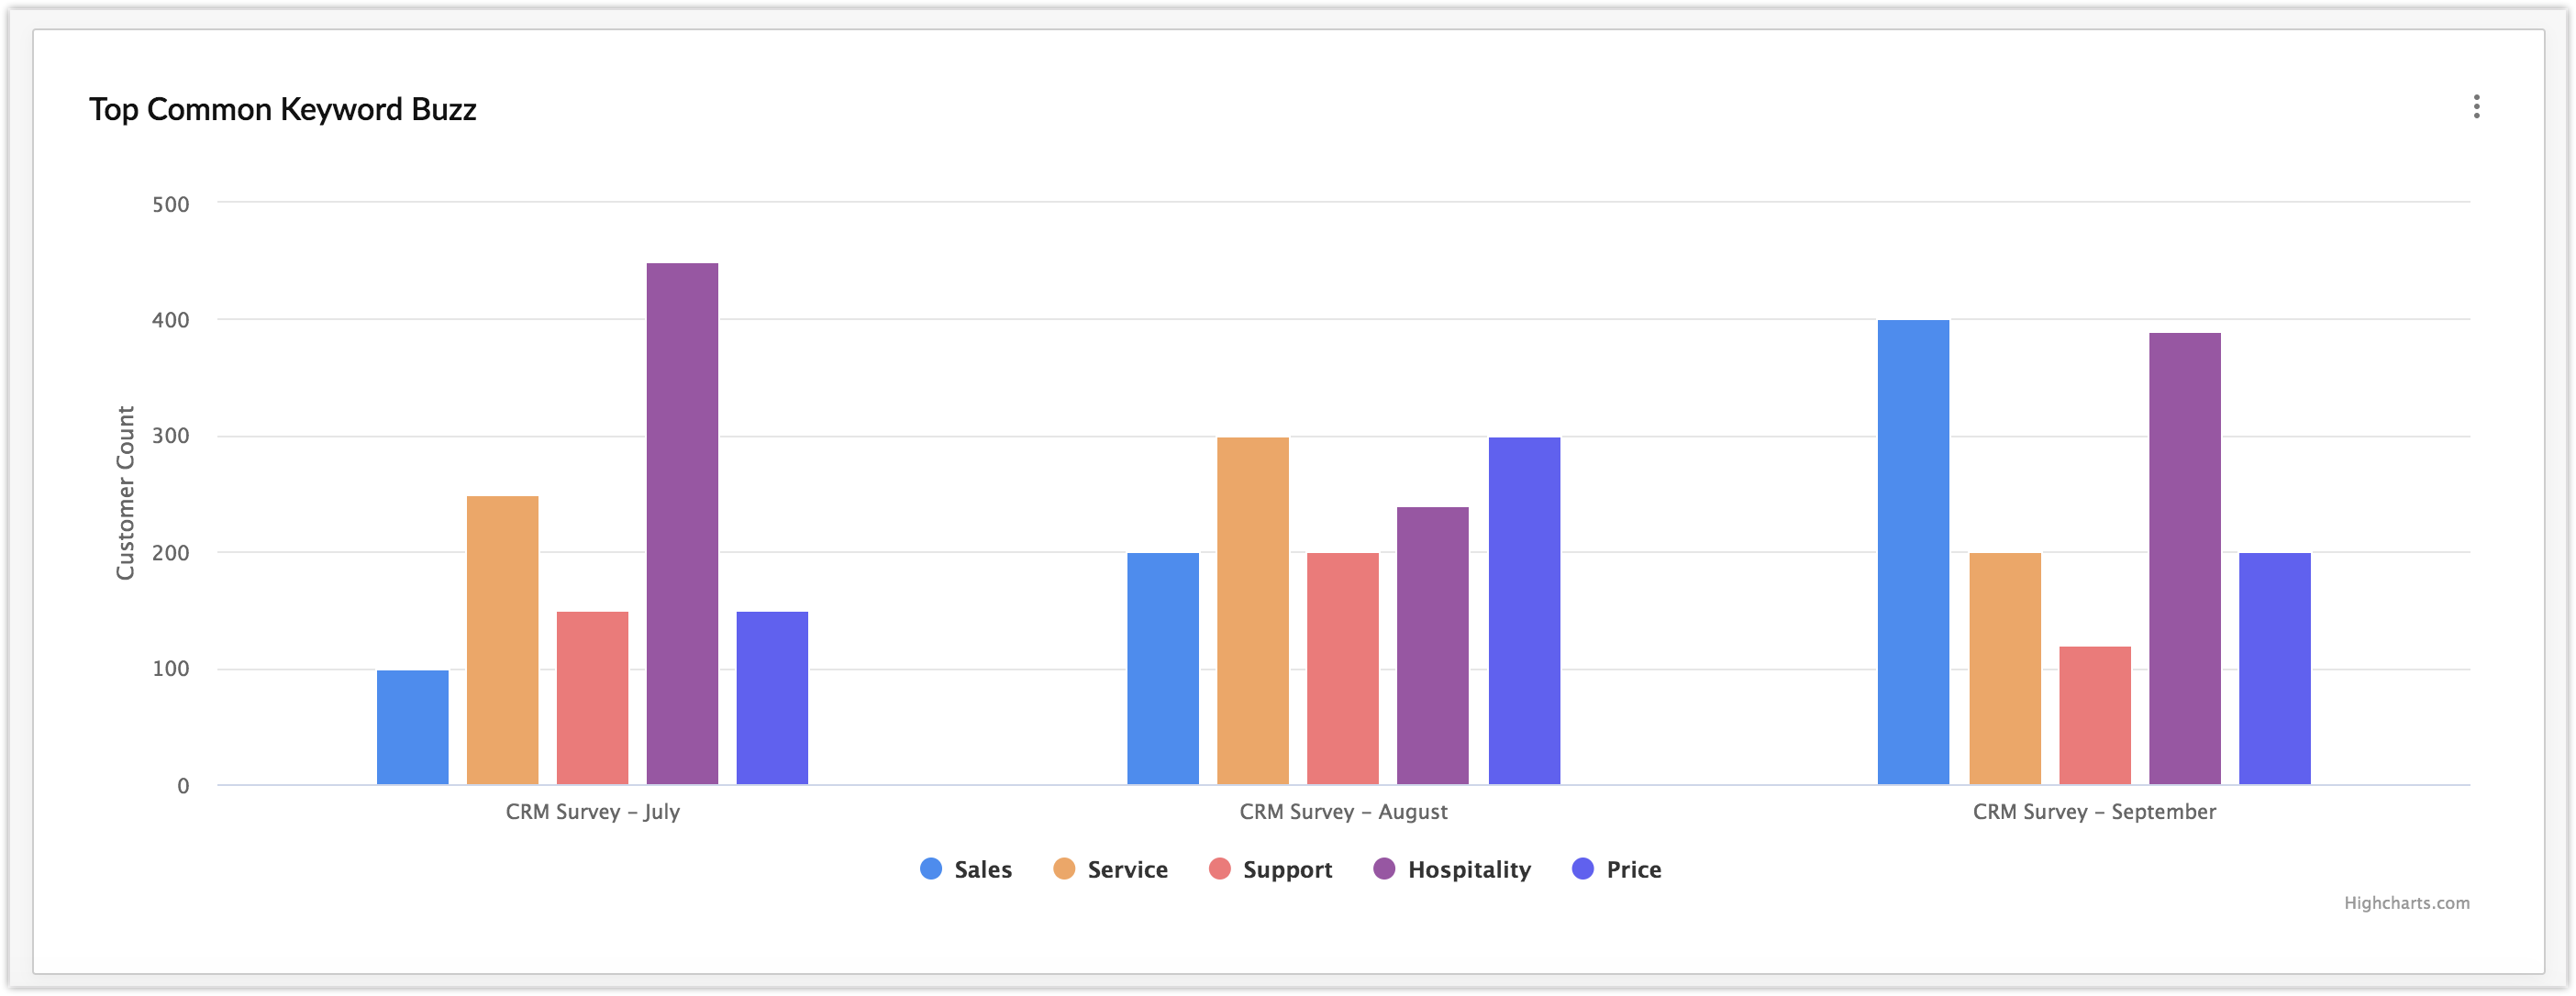Click the July Sales bar
The height and width of the screenshot is (996, 2576).
412,727
